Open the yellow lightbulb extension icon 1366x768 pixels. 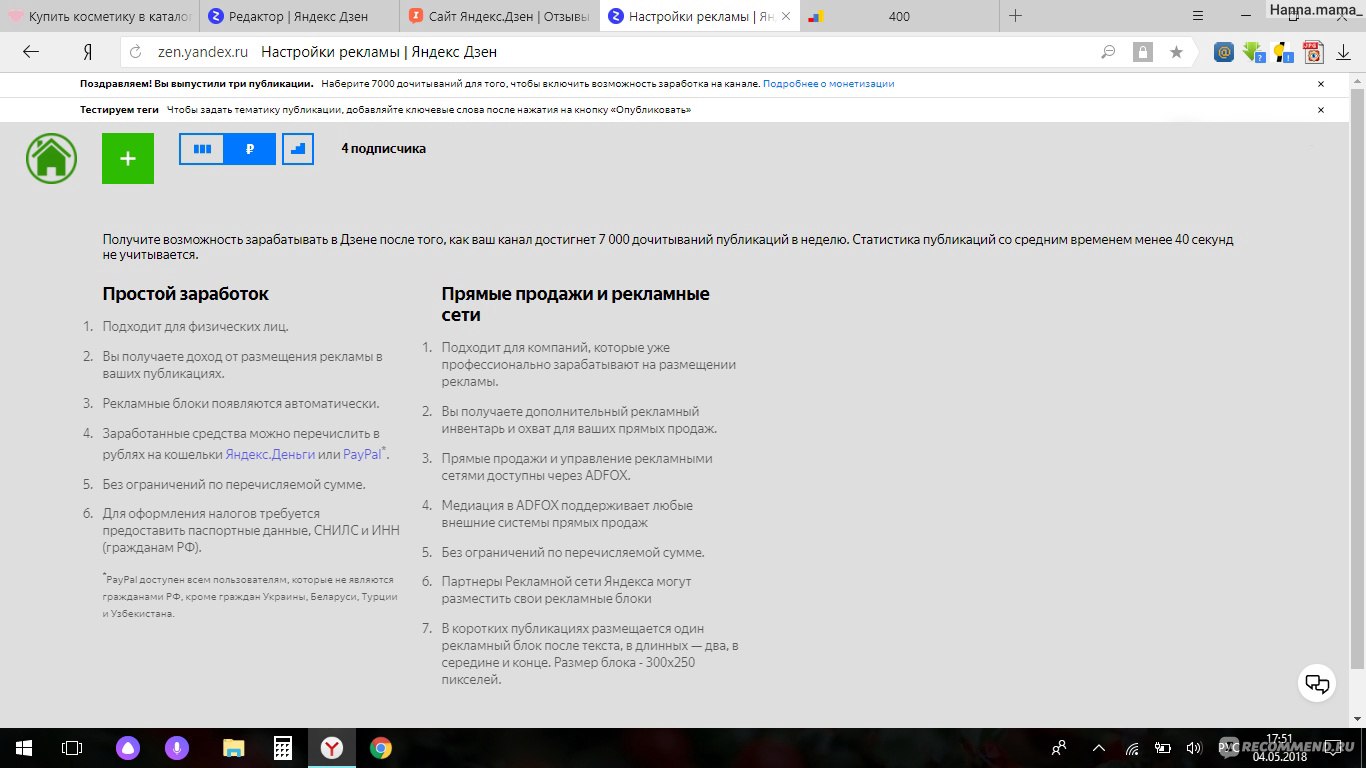tap(1283, 52)
